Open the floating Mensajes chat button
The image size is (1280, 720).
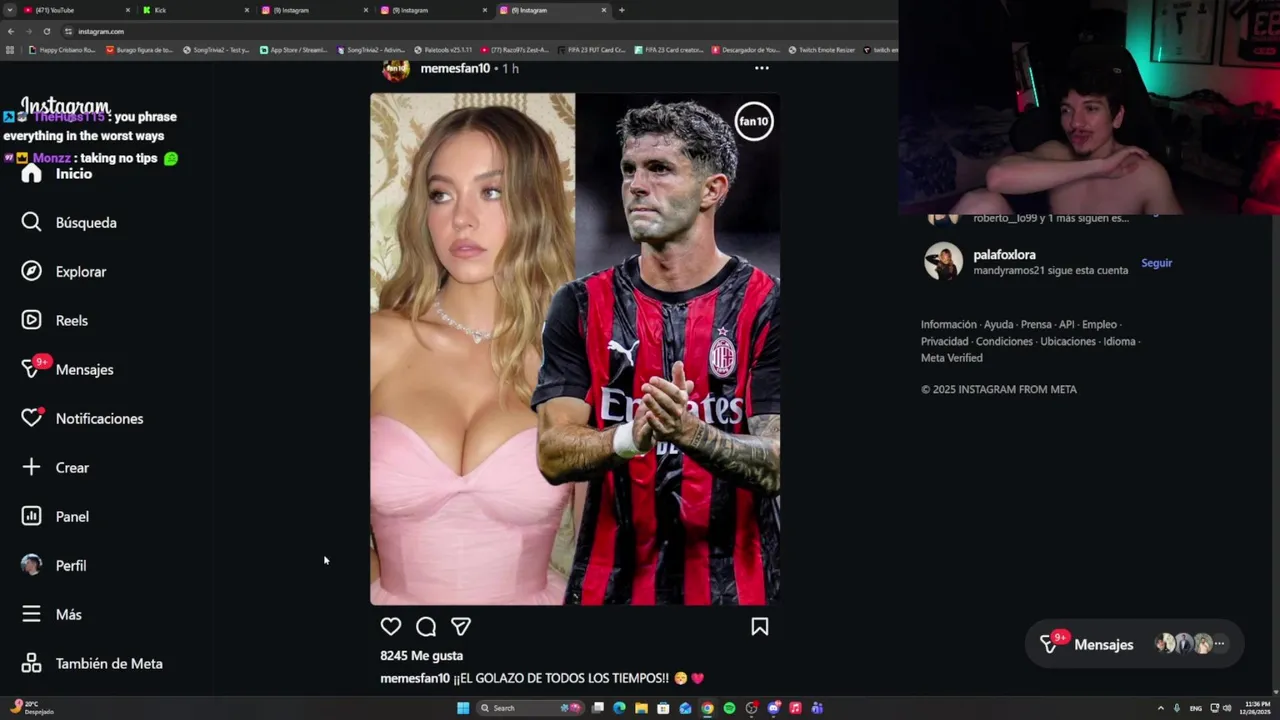pos(1134,645)
